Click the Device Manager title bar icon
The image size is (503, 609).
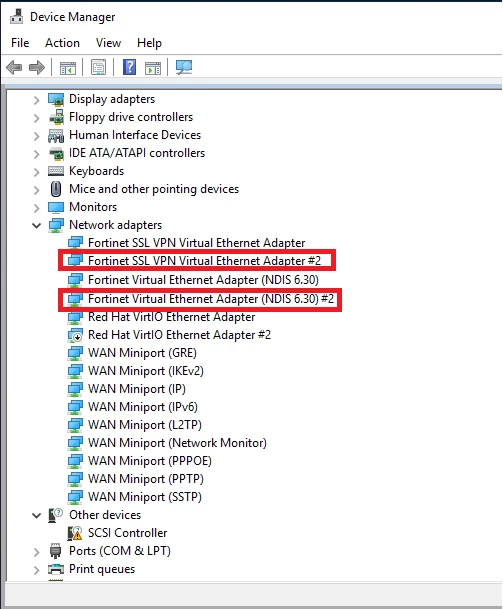click(x=16, y=16)
